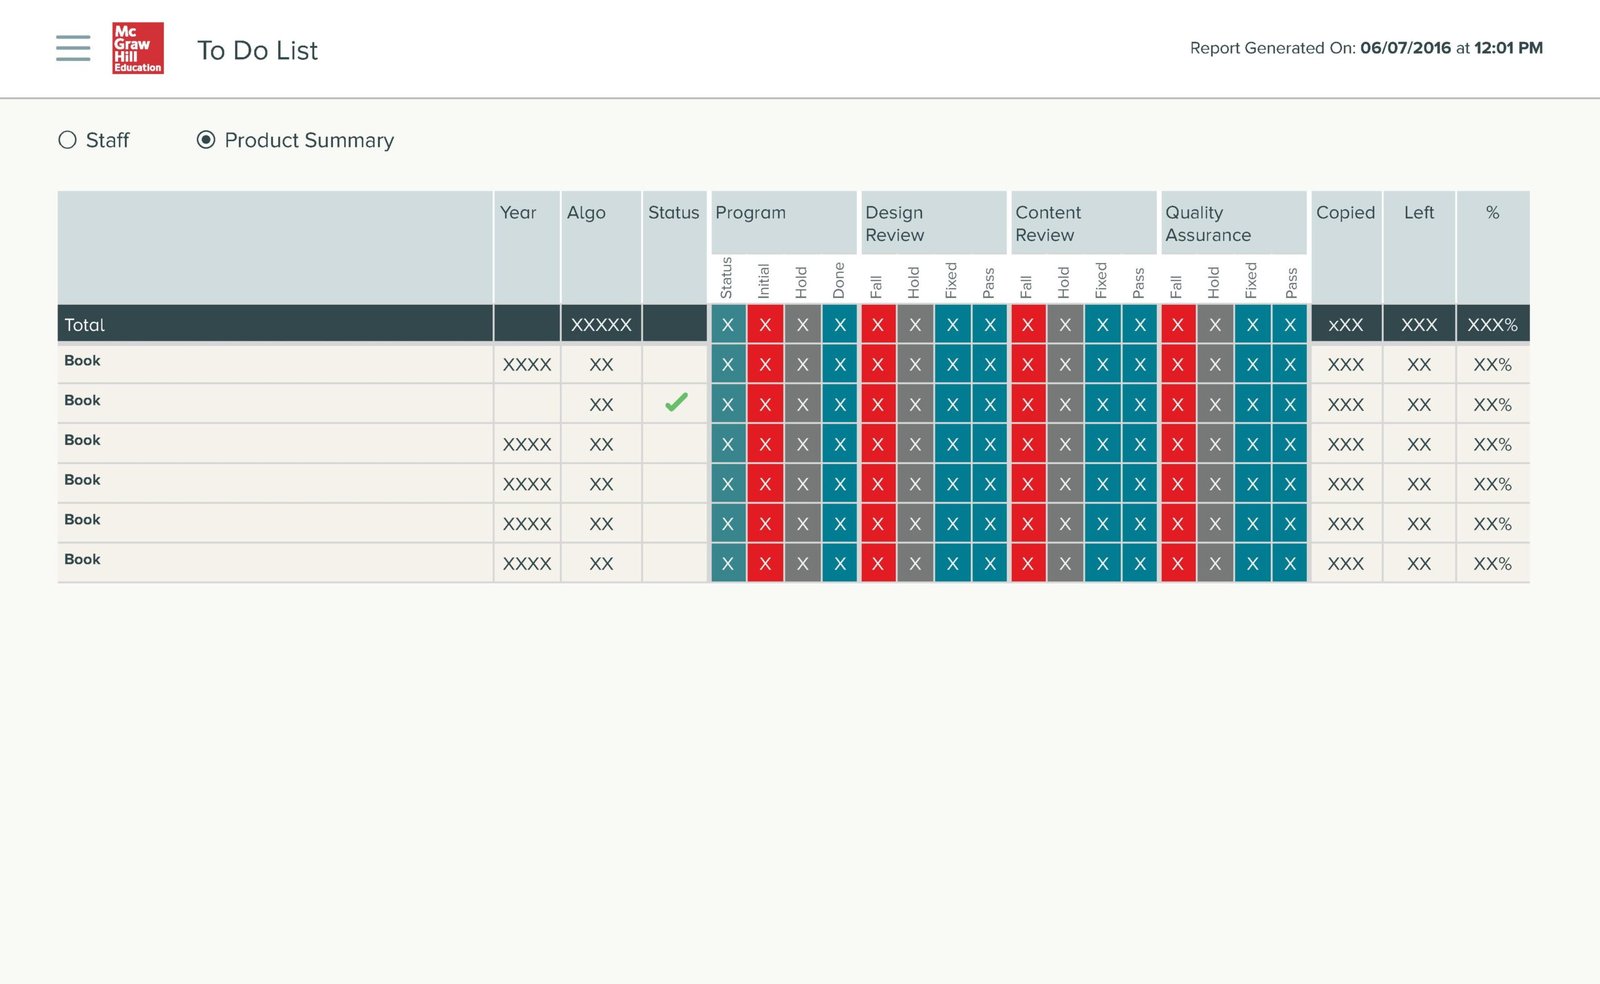Click the Copied column header

1345,212
